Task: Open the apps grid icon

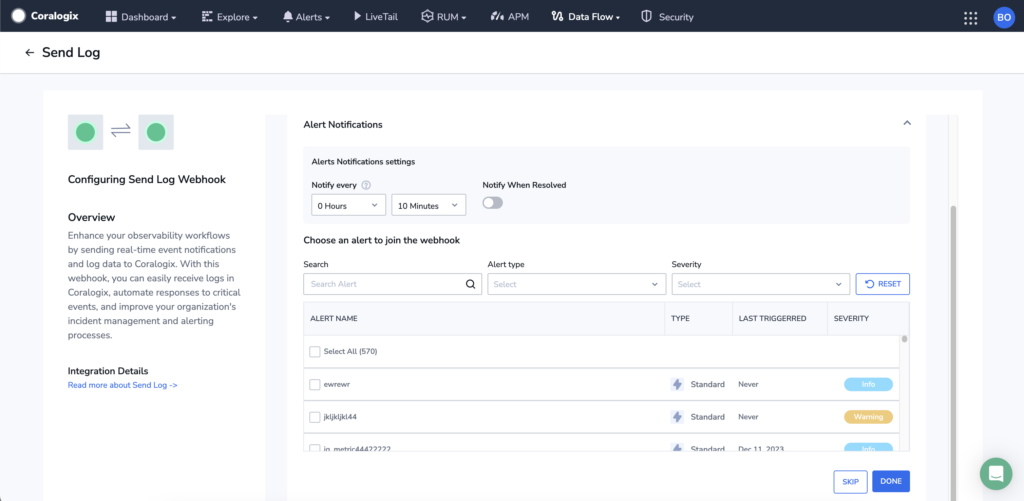Action: pos(971,18)
